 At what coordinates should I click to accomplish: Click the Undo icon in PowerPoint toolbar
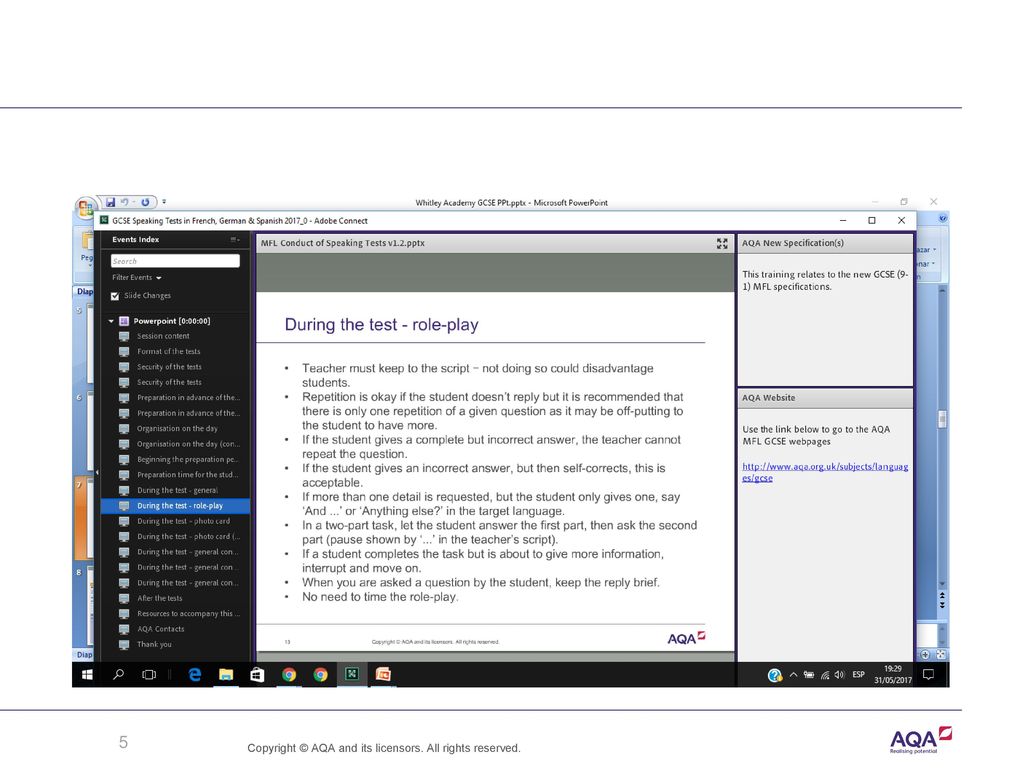(124, 202)
